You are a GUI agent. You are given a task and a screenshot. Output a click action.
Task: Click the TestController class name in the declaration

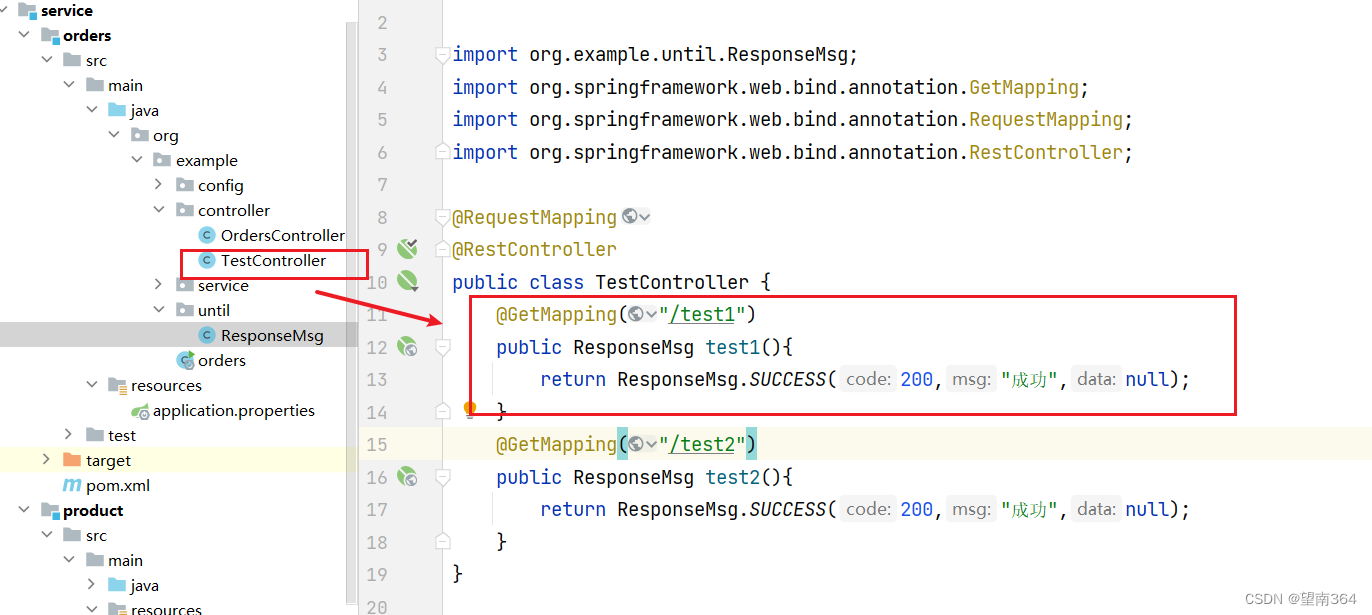pos(672,282)
